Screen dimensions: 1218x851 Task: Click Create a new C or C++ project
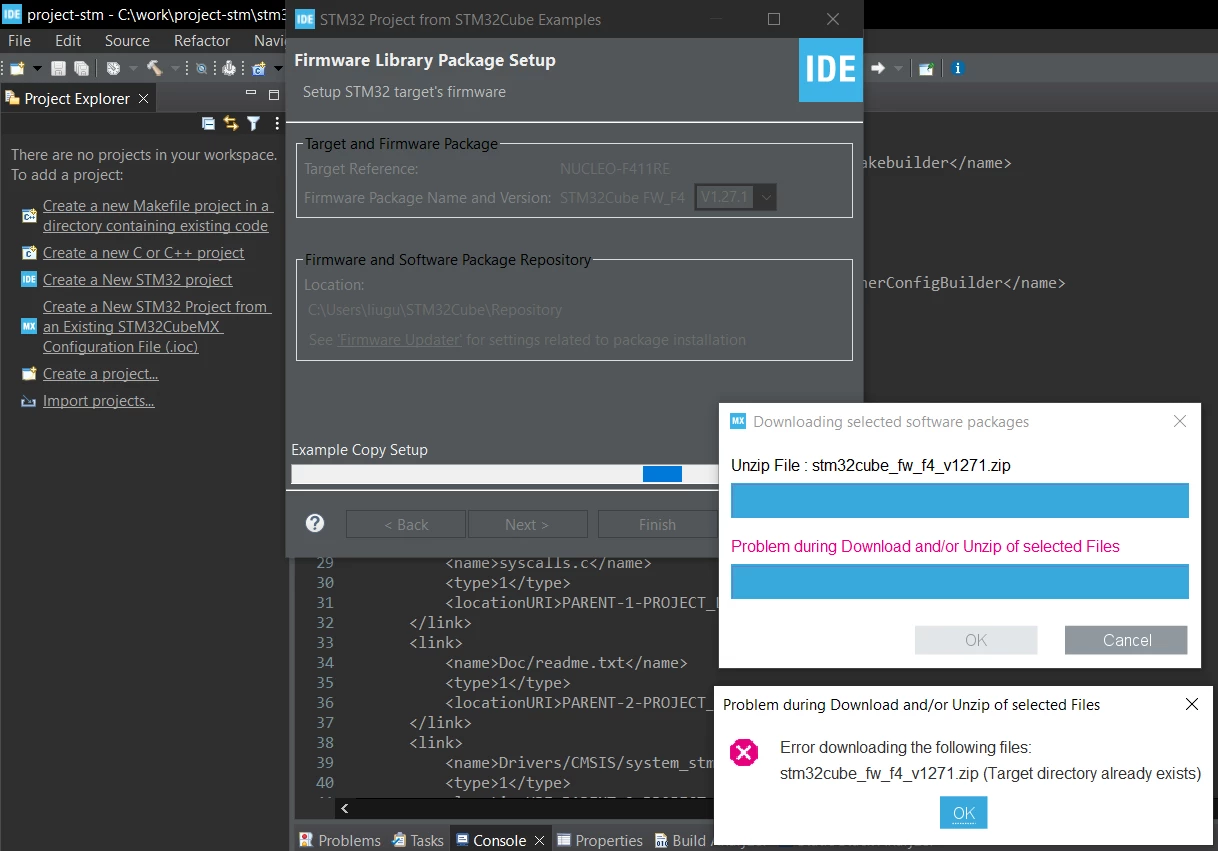(144, 253)
